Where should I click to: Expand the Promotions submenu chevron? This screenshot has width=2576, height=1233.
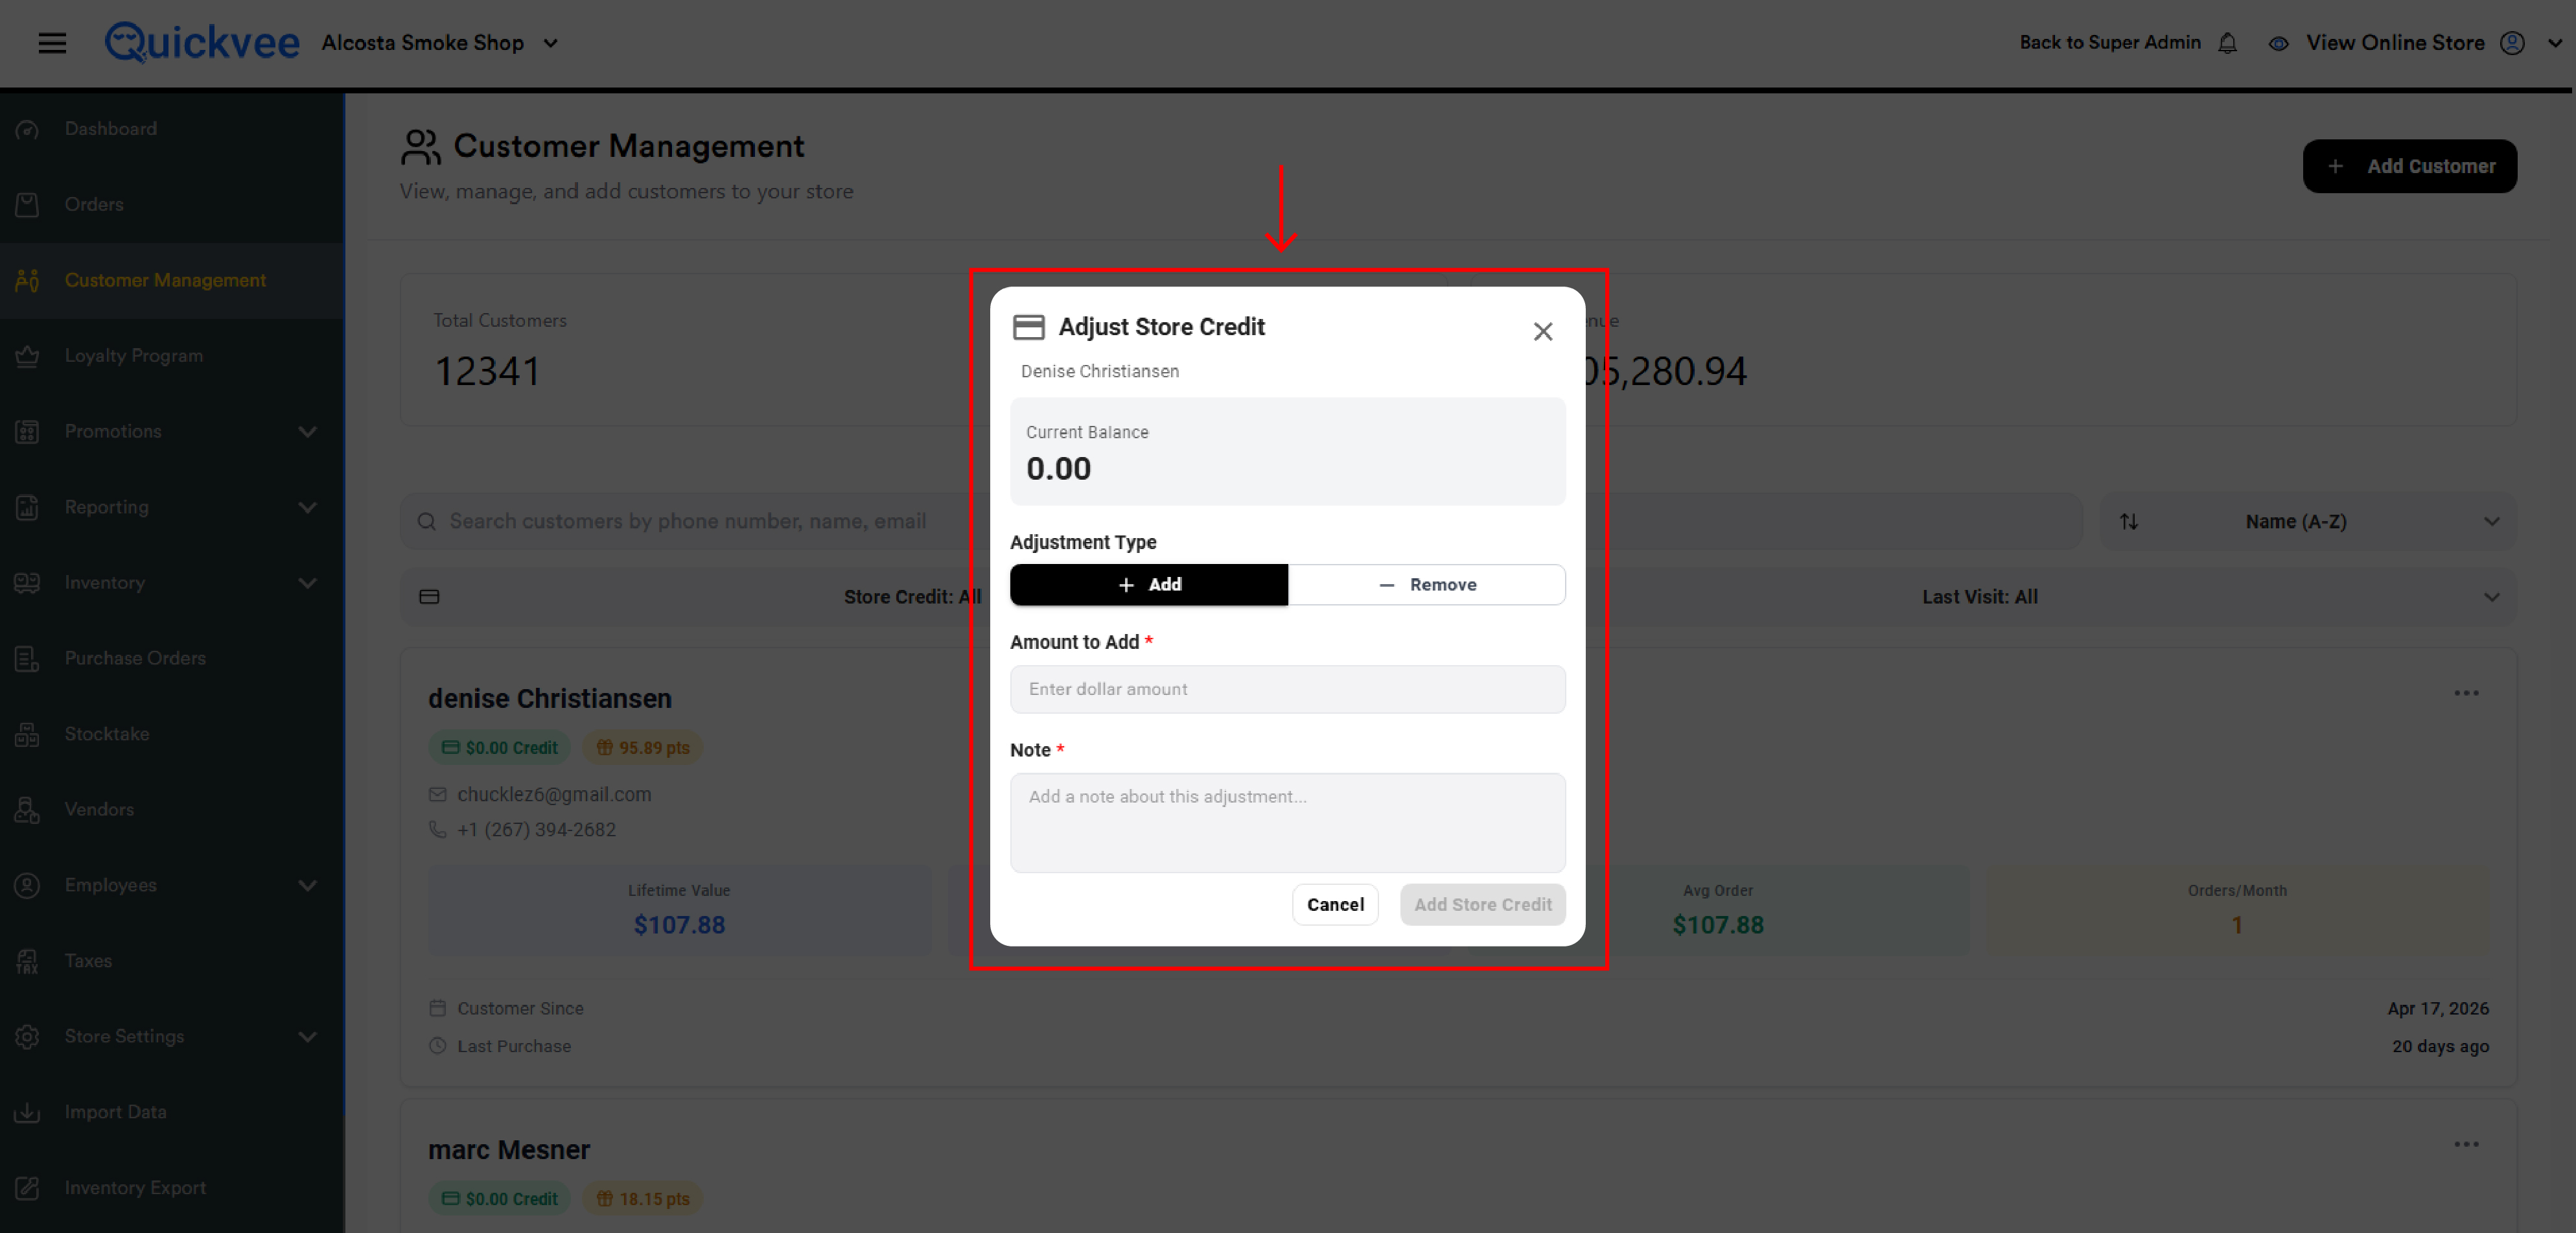coord(308,432)
